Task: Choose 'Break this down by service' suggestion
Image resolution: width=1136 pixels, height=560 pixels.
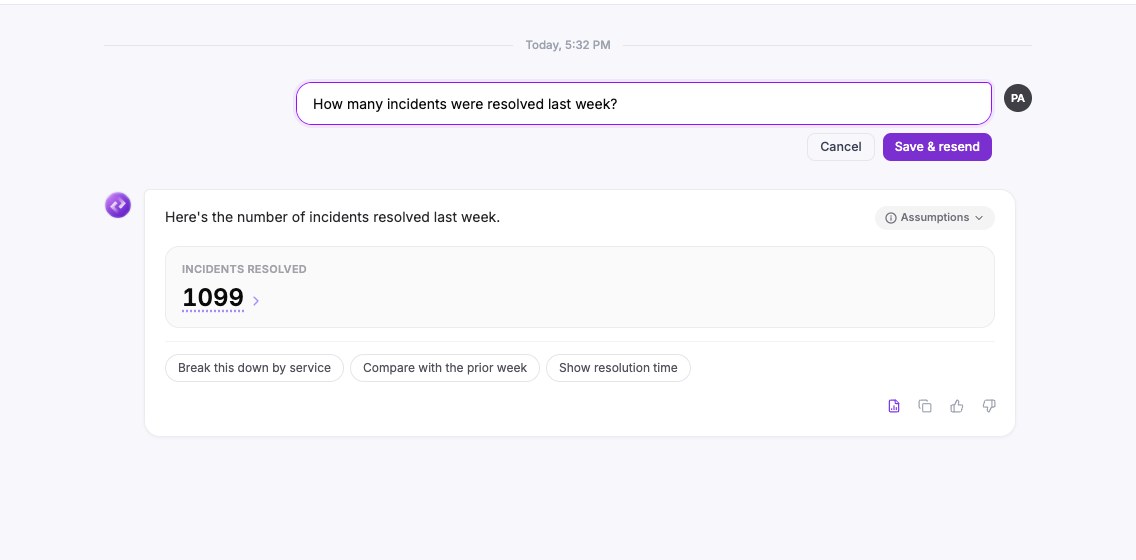Action: click(x=254, y=368)
